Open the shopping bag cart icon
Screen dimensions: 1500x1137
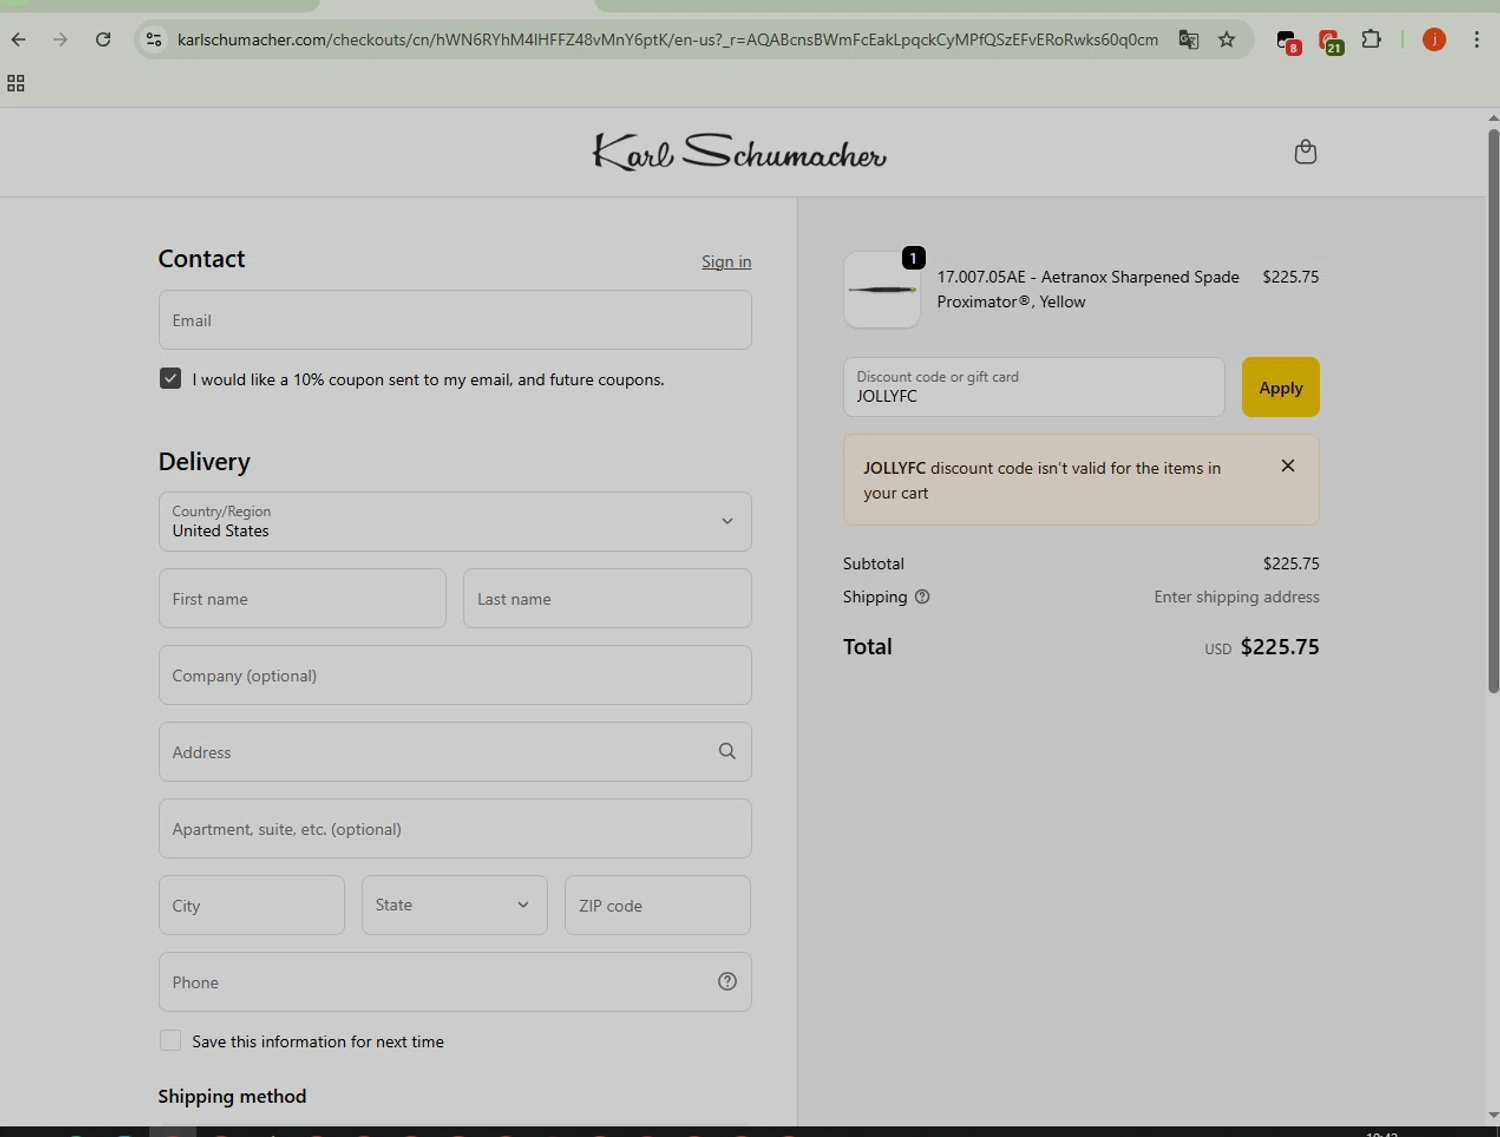(1305, 152)
